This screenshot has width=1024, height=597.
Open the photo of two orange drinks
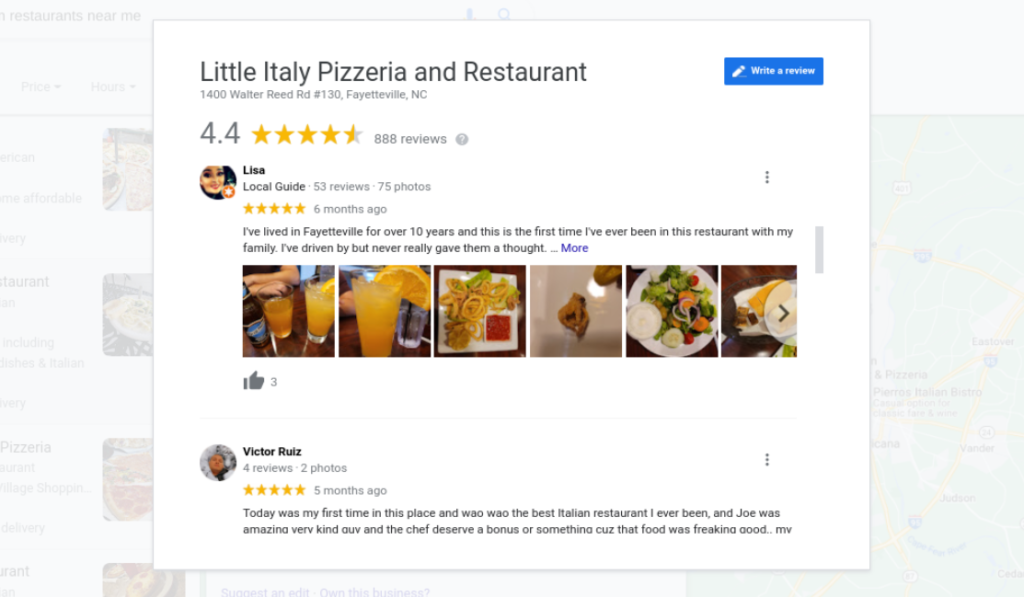(289, 311)
